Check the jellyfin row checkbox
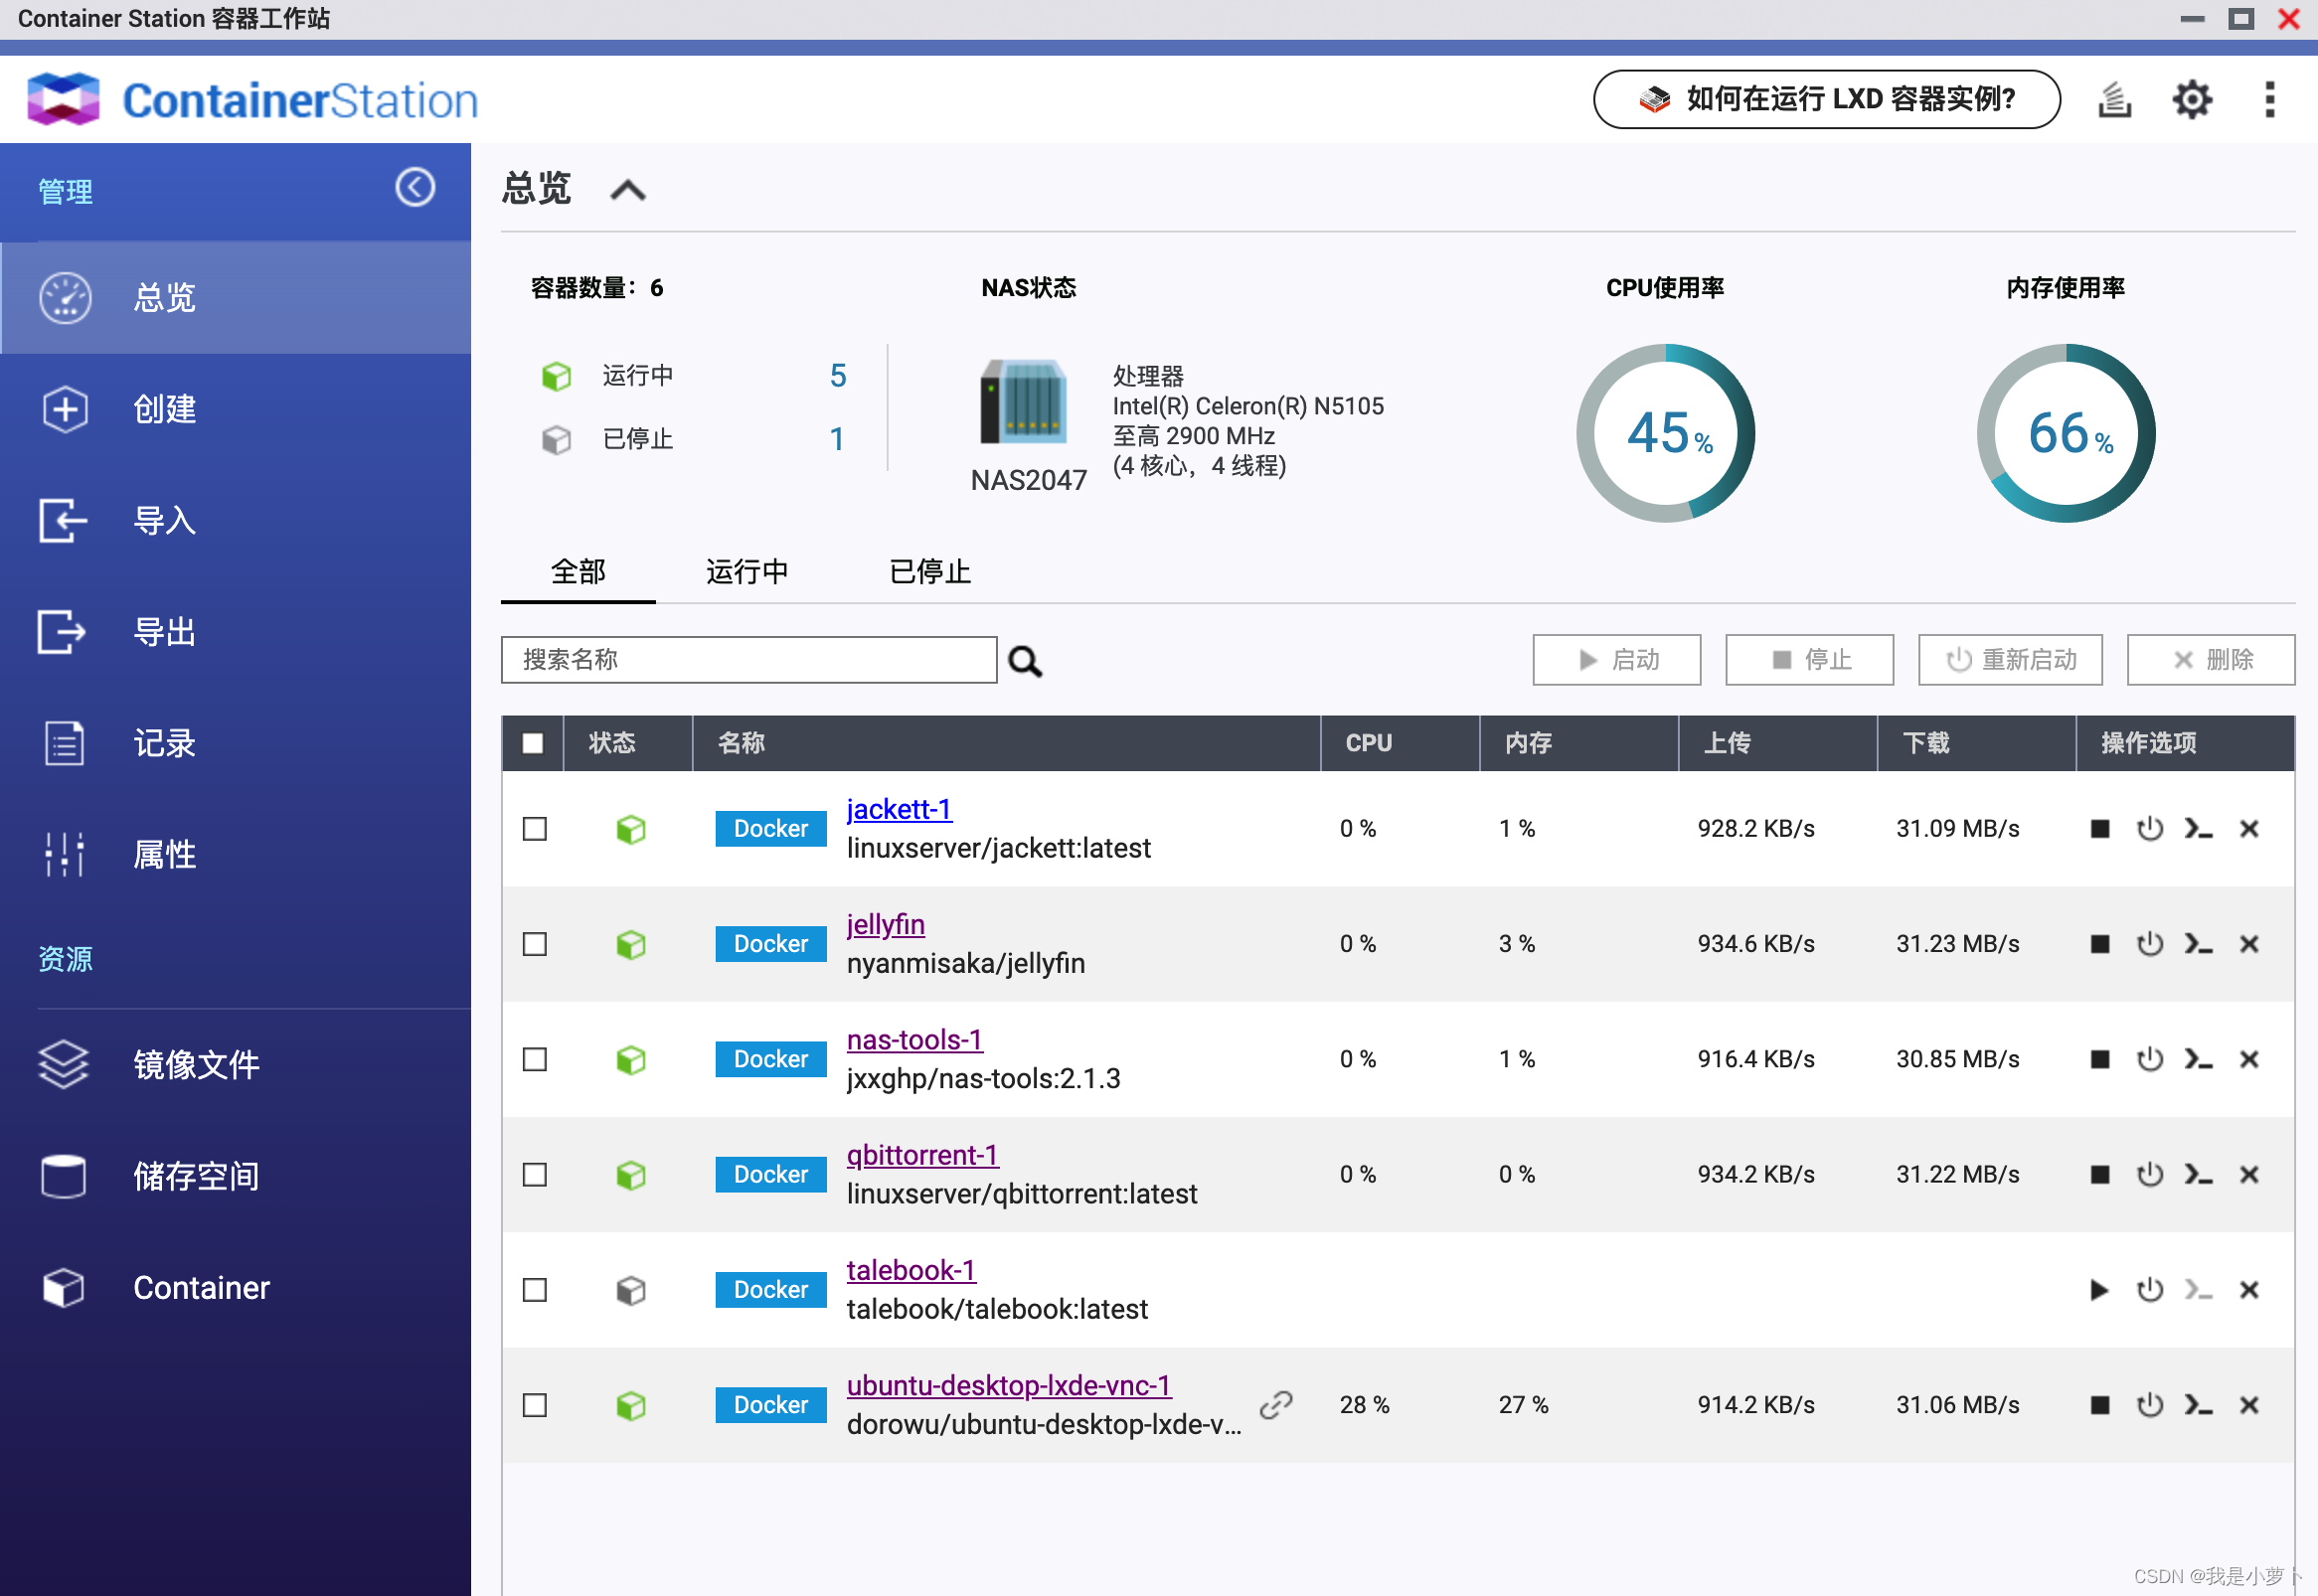Screen dimensions: 2318x1596 (535, 944)
